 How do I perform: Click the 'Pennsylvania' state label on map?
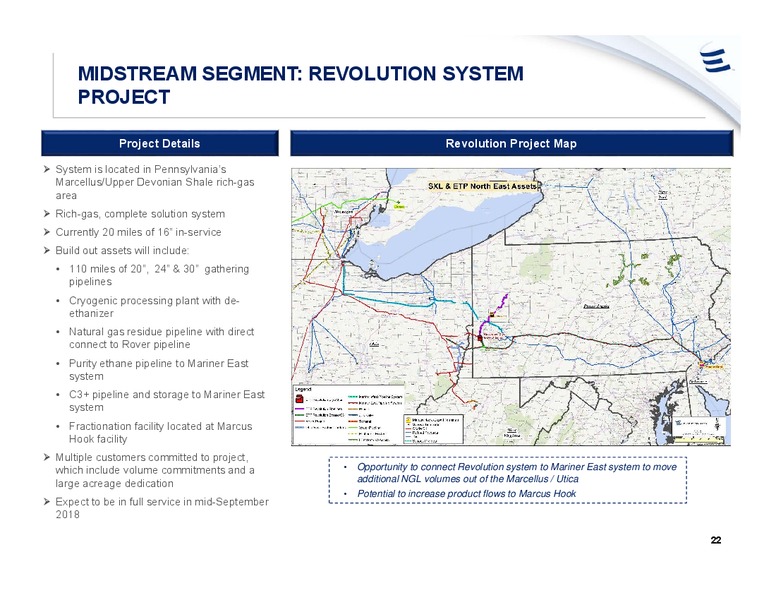(596, 306)
